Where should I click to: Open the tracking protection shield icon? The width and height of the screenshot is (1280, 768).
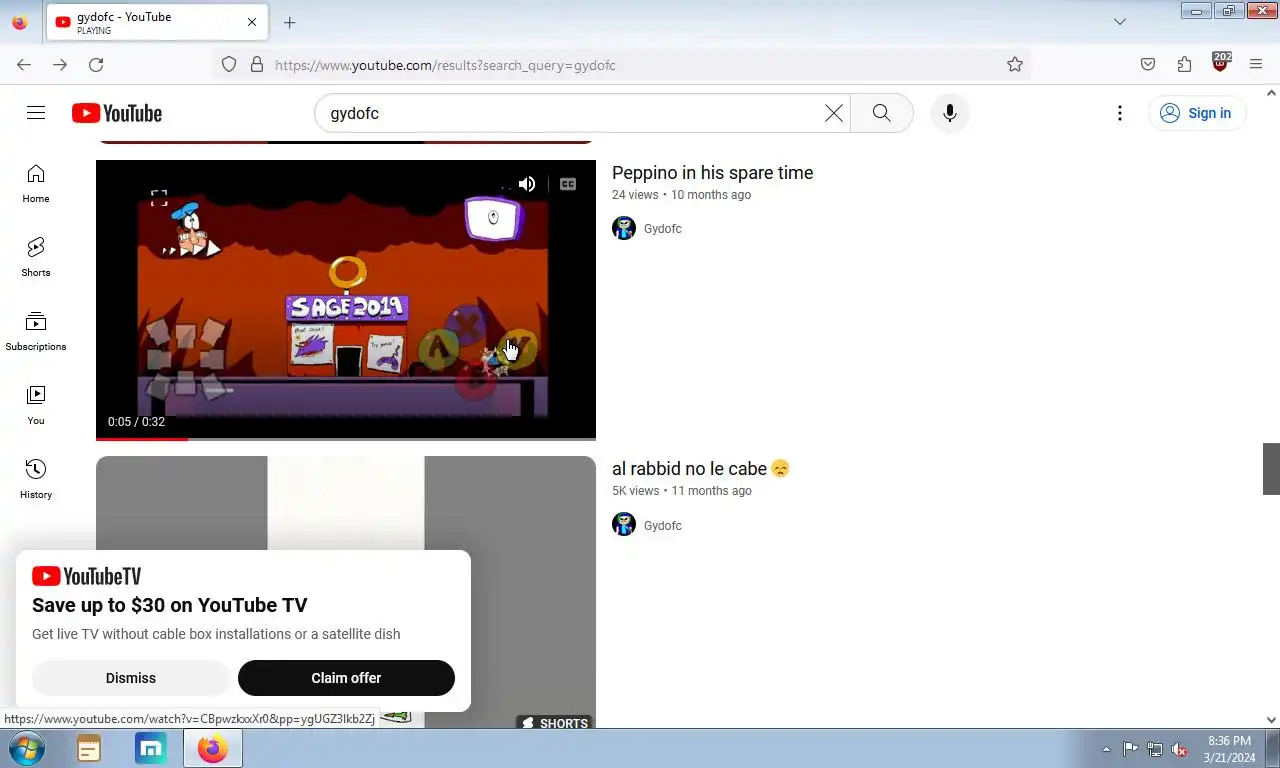229,65
